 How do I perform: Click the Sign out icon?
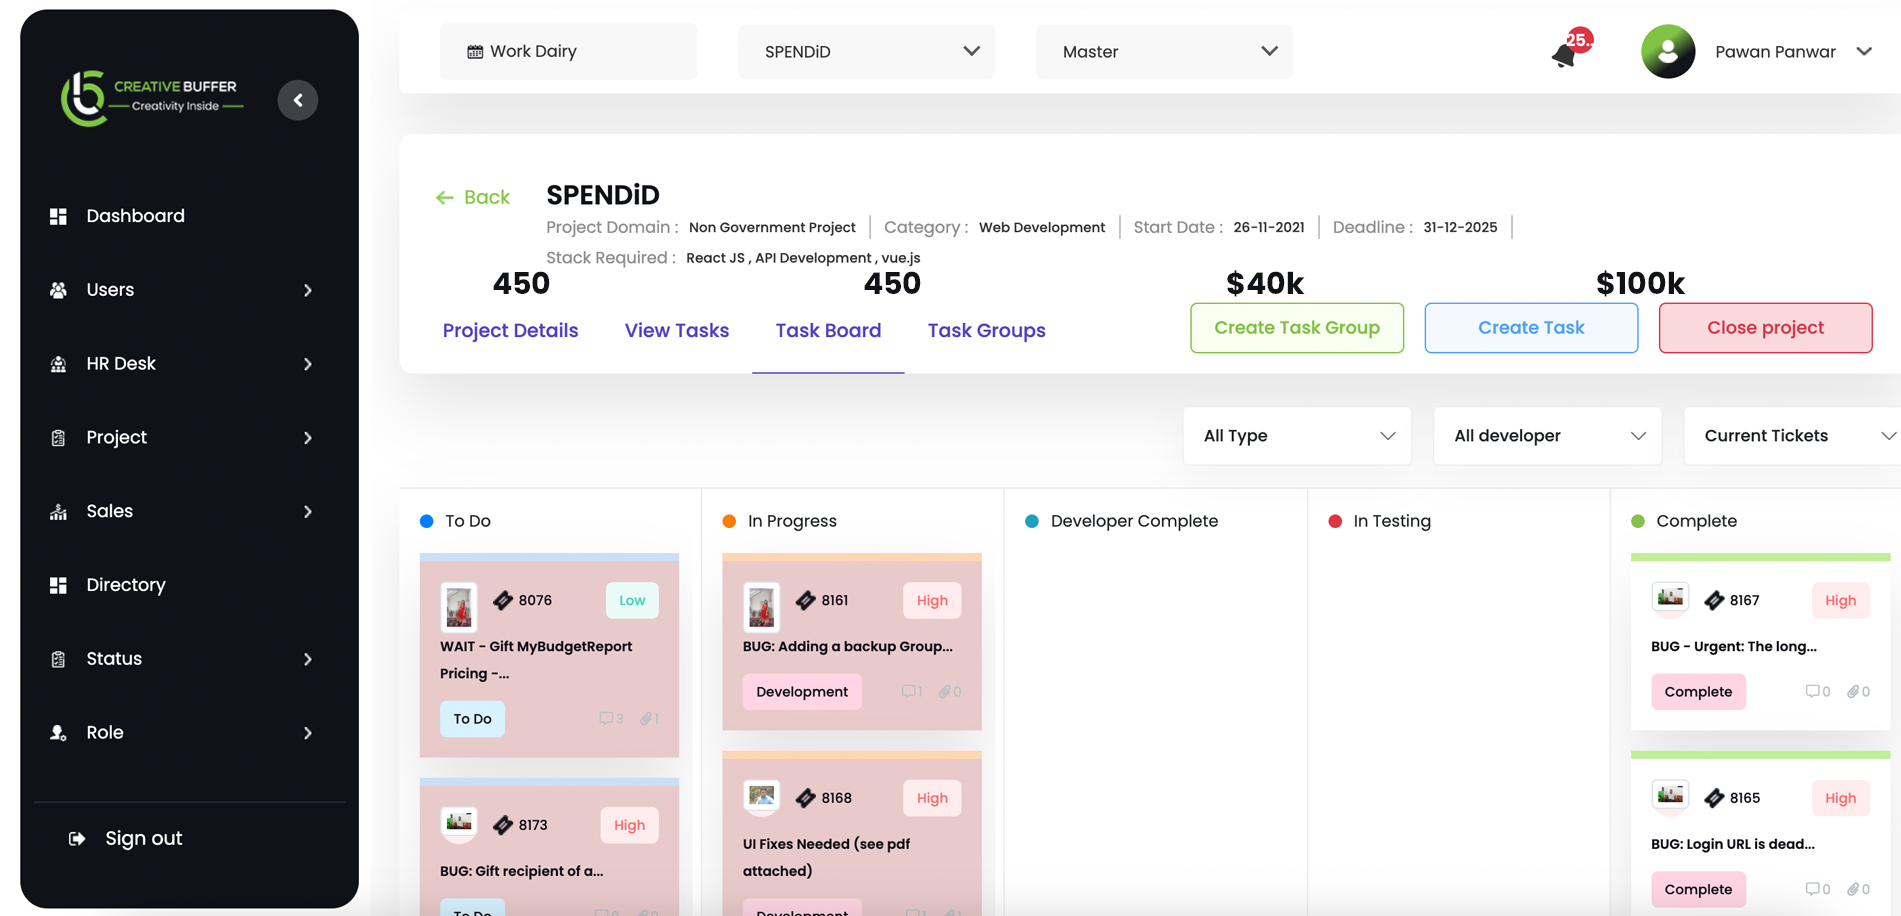77,838
